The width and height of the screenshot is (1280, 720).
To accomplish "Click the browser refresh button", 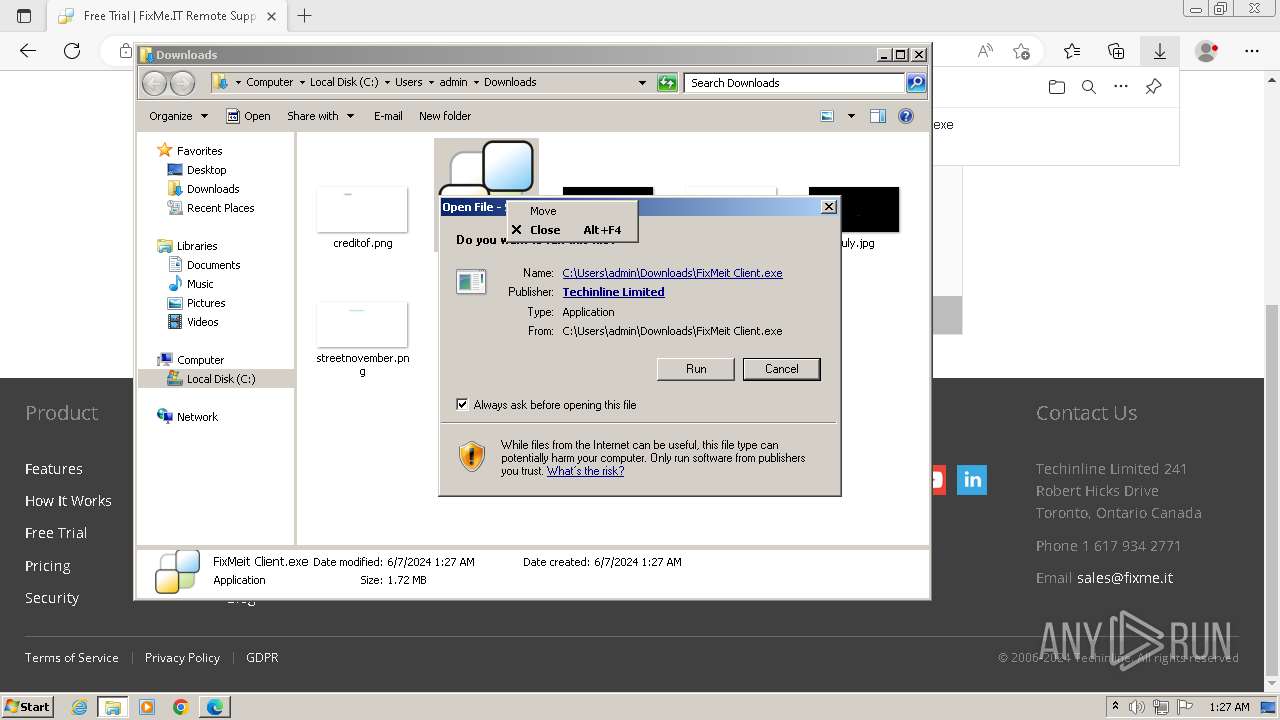I will coord(72,51).
